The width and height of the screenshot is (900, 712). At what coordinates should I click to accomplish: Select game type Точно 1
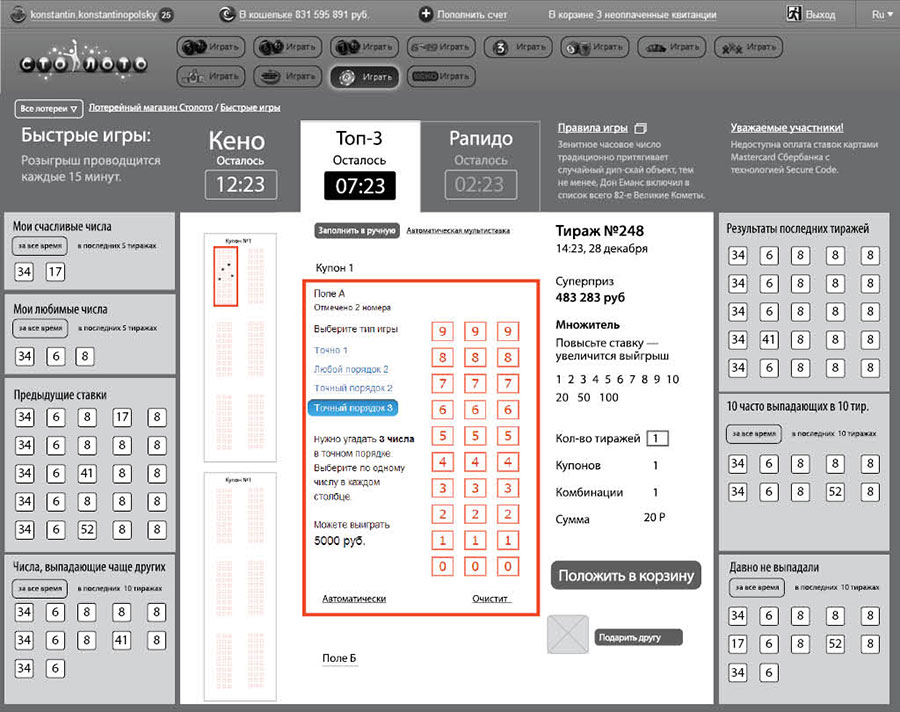(x=331, y=350)
